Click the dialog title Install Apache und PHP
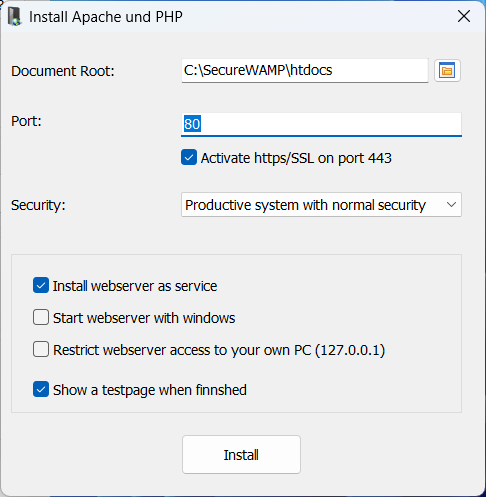Screen dimensions: 486x497 coord(106,17)
